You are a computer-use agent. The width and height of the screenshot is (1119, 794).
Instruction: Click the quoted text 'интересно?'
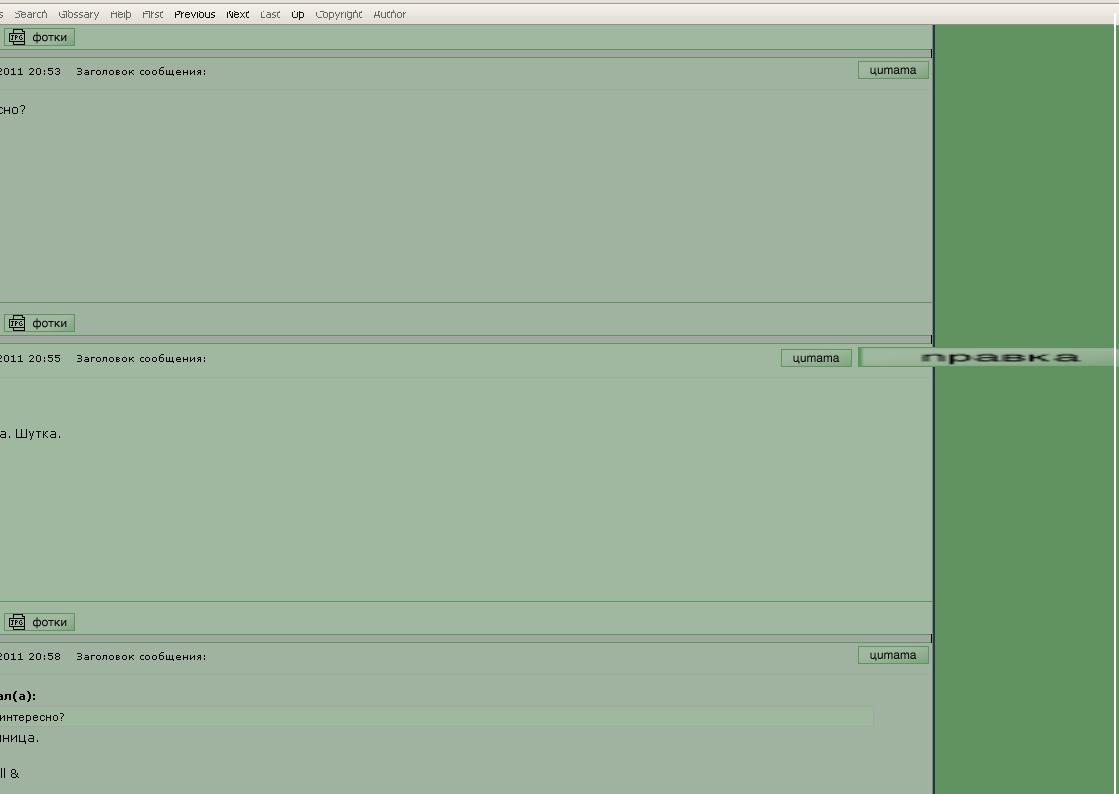(32, 717)
